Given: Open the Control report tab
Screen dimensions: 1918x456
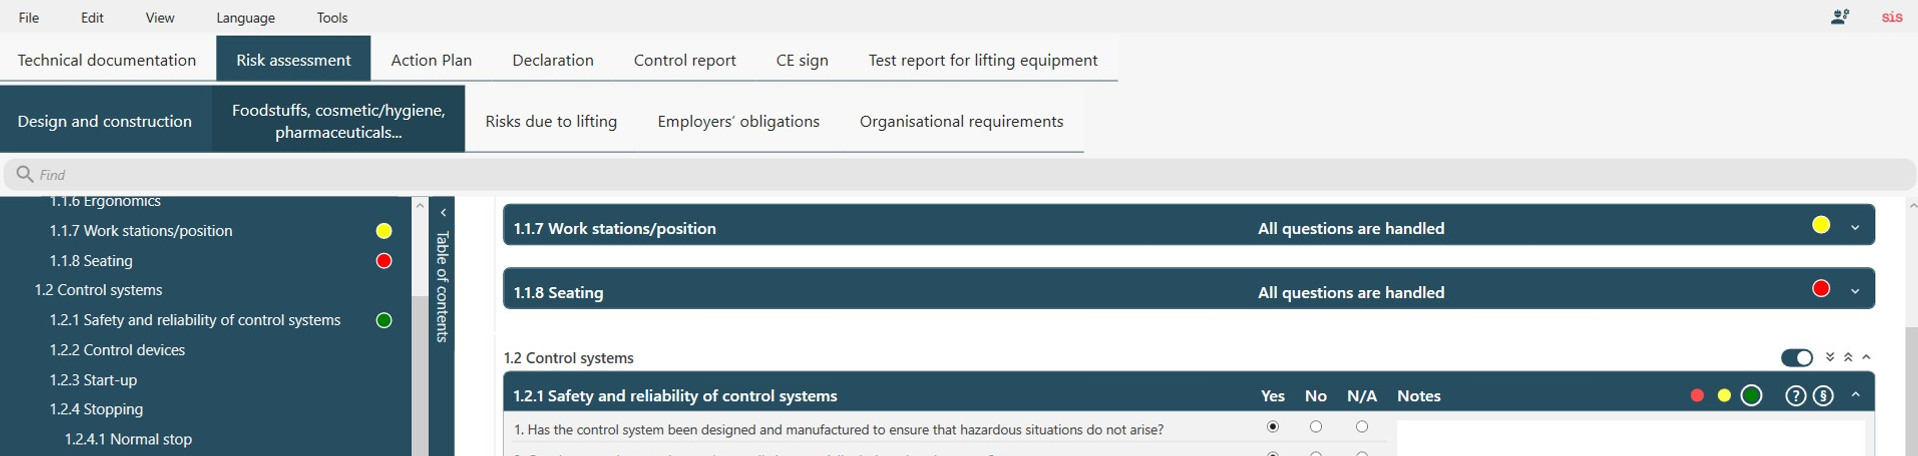Looking at the screenshot, I should tap(685, 59).
